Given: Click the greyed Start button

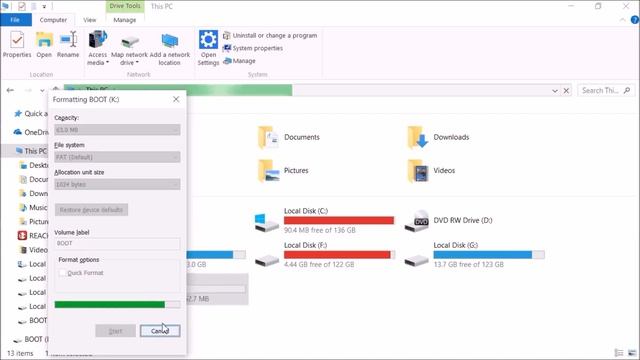Looking at the screenshot, I should point(116,331).
